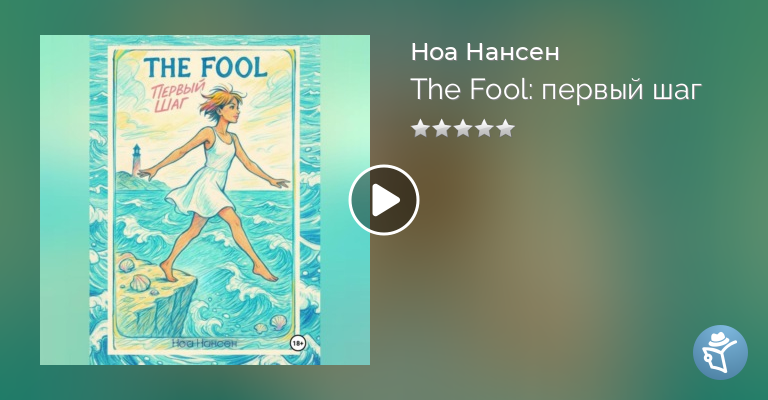Click author name printed on cover bottom
Image resolution: width=768 pixels, height=400 pixels.
[x=205, y=343]
